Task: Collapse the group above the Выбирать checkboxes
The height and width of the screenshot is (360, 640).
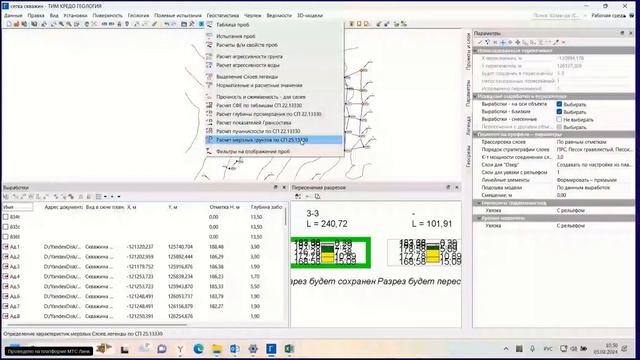Action: pyautogui.click(x=476, y=96)
